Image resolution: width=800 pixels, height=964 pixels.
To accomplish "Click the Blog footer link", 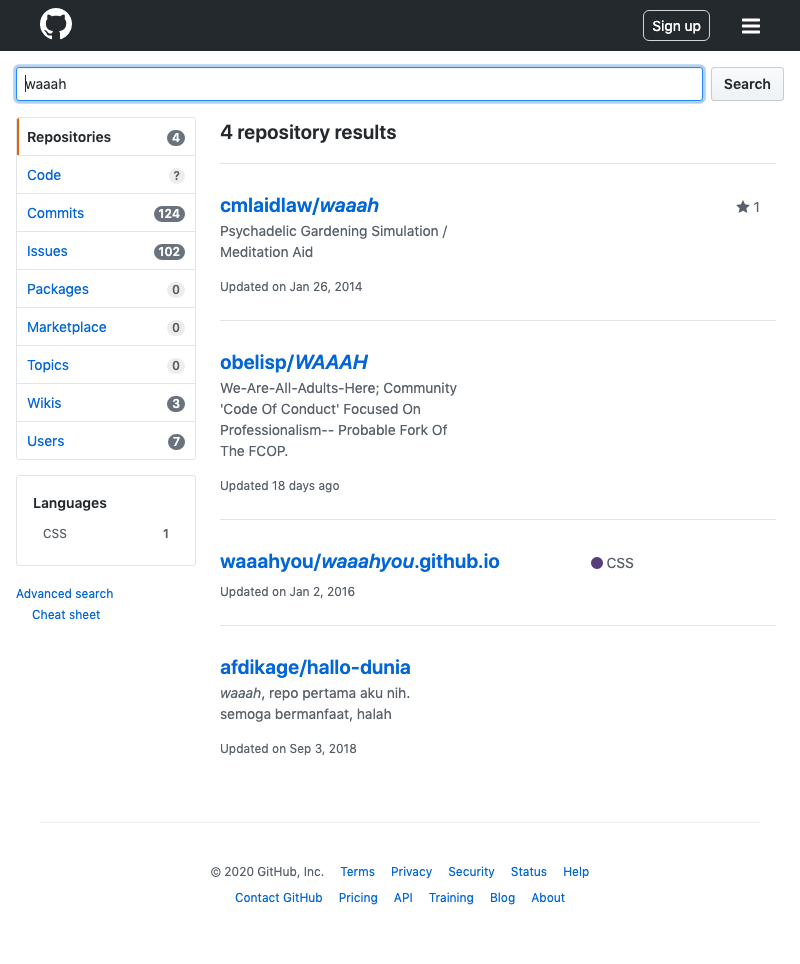I will 502,898.
